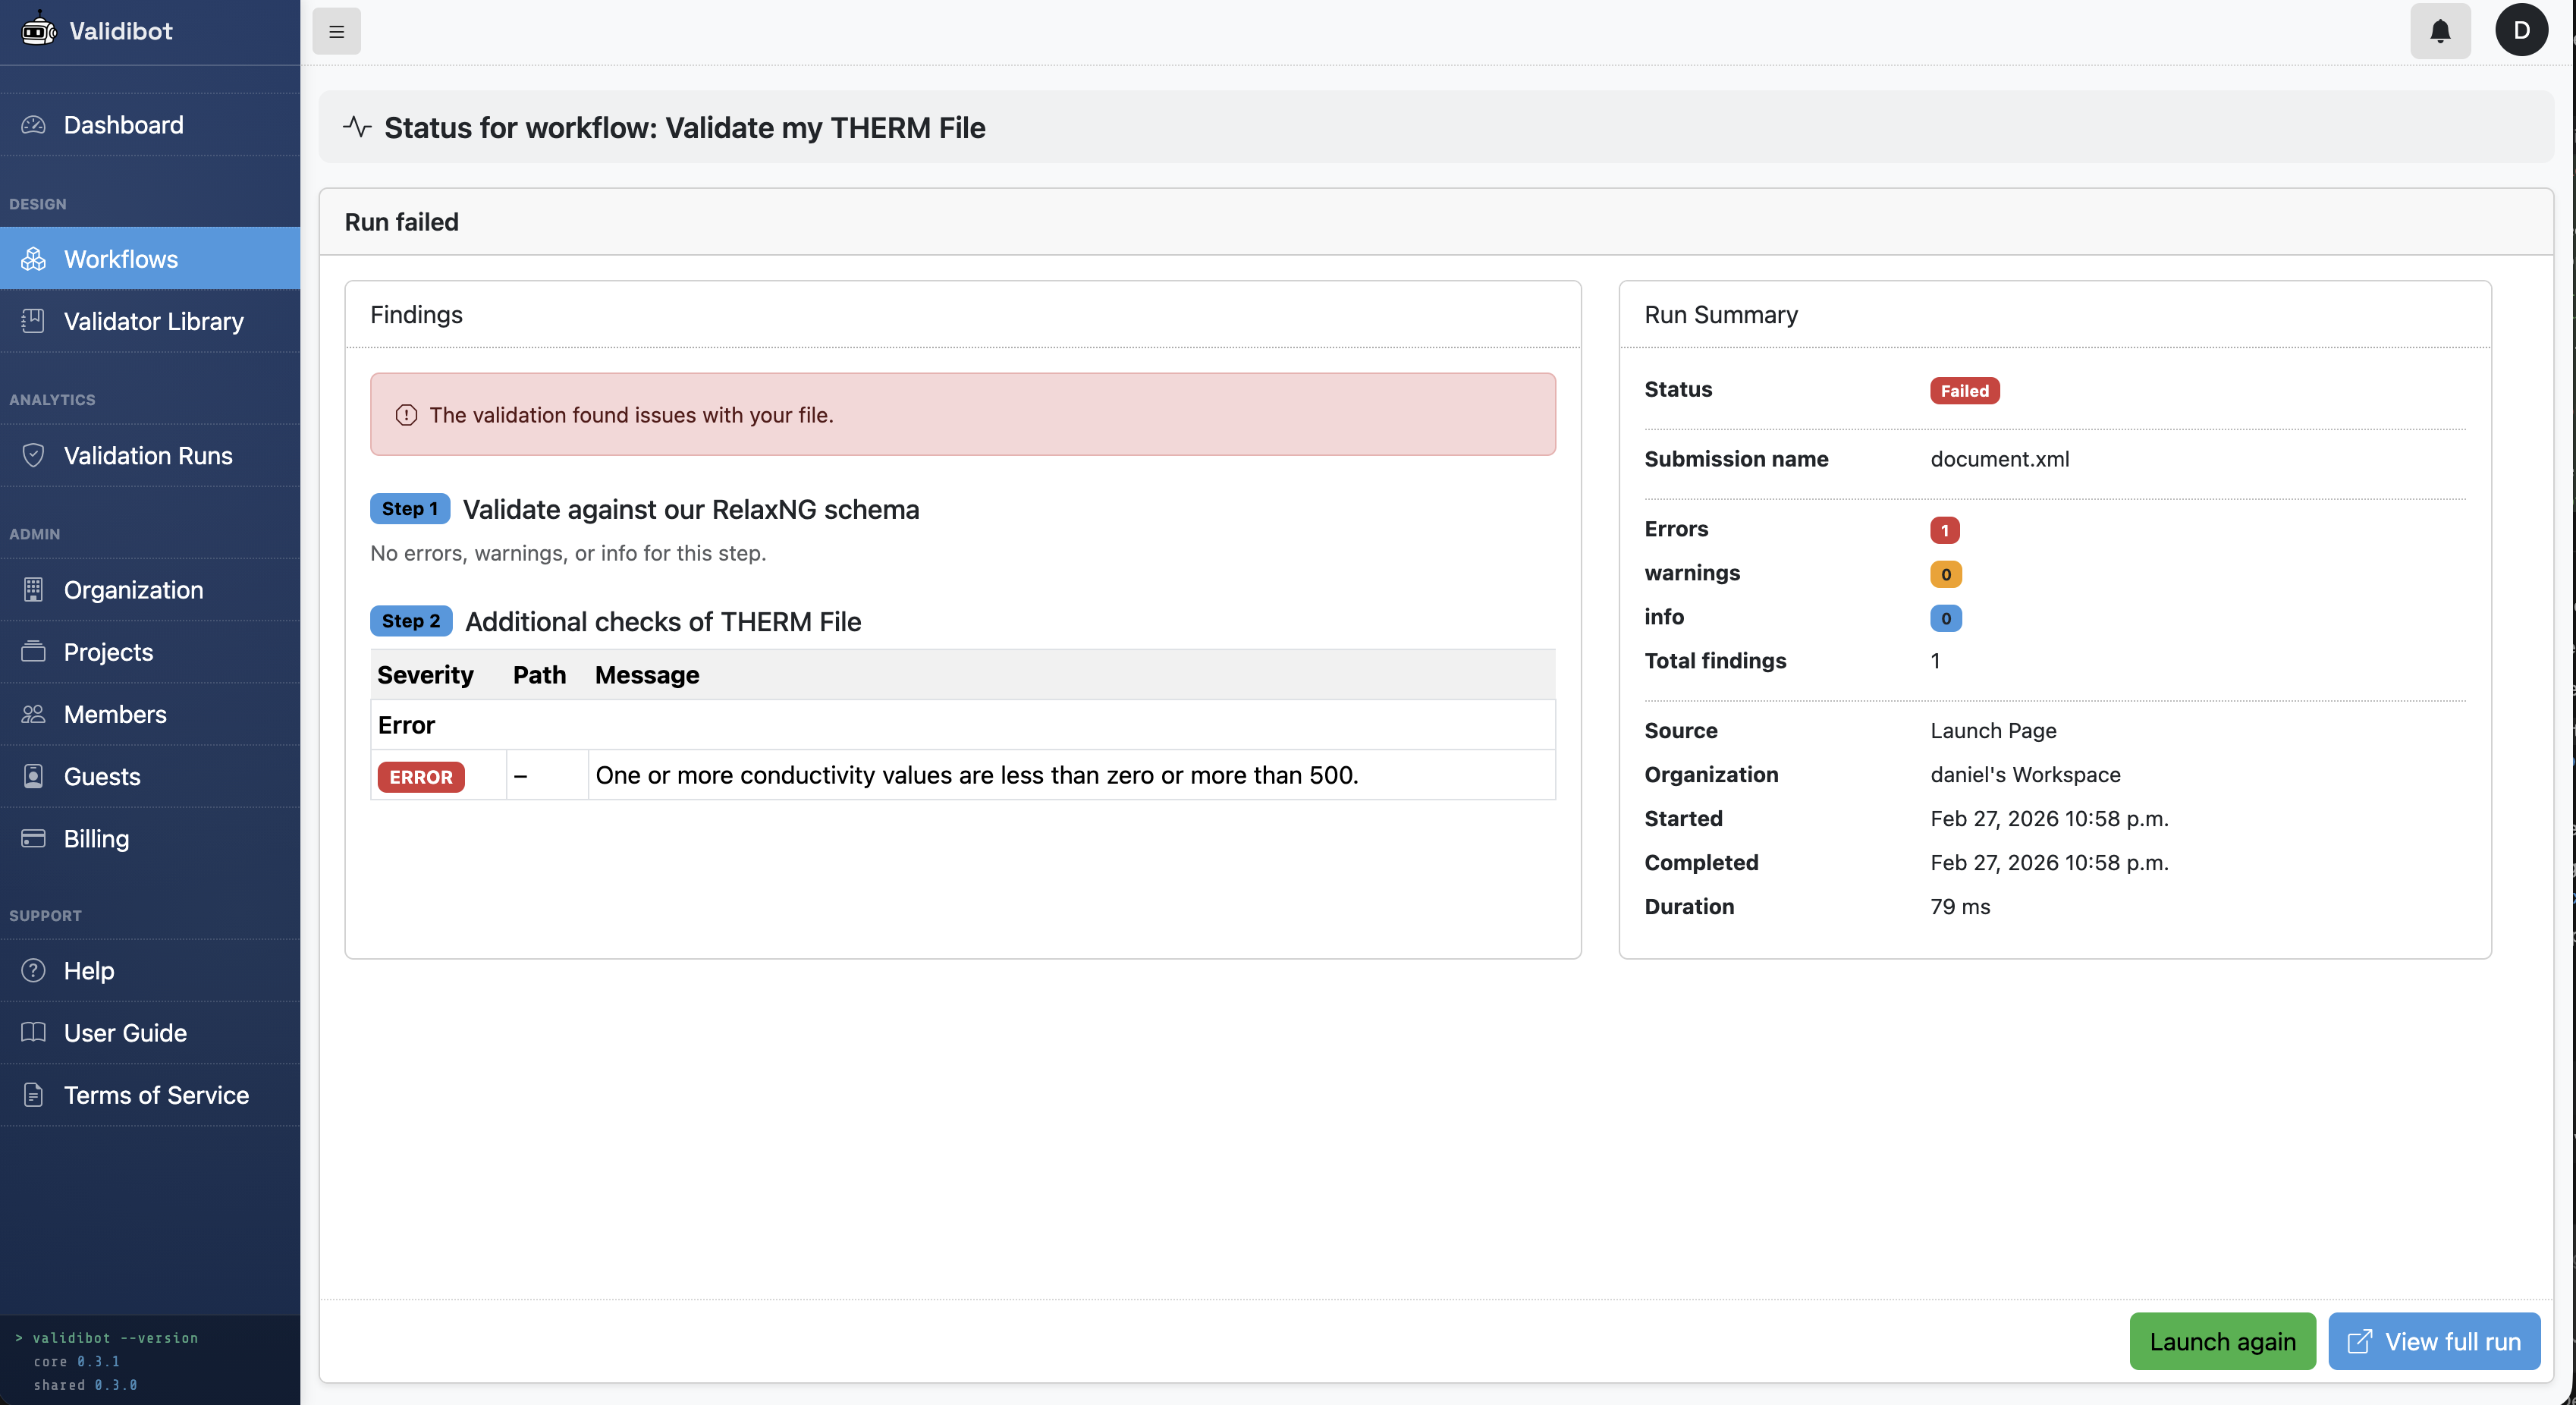The image size is (2576, 1405).
Task: Select the Validibot robot logo
Action: pos(38,30)
